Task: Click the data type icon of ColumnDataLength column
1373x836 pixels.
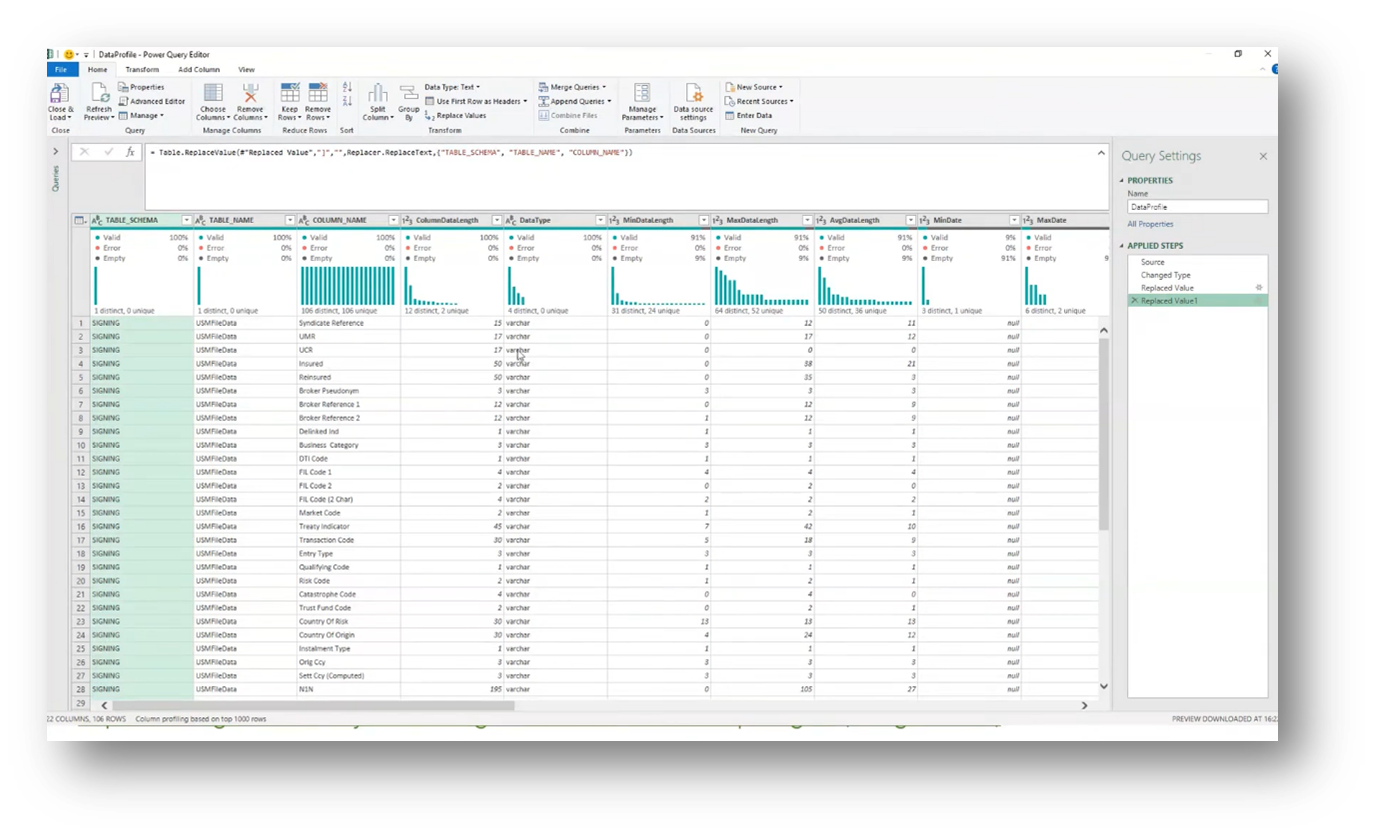Action: [x=408, y=220]
